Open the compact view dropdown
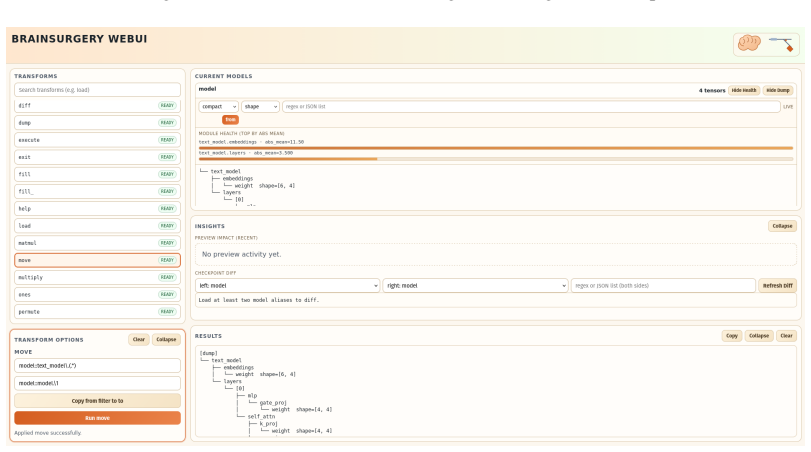The image size is (811, 452). tap(218, 107)
